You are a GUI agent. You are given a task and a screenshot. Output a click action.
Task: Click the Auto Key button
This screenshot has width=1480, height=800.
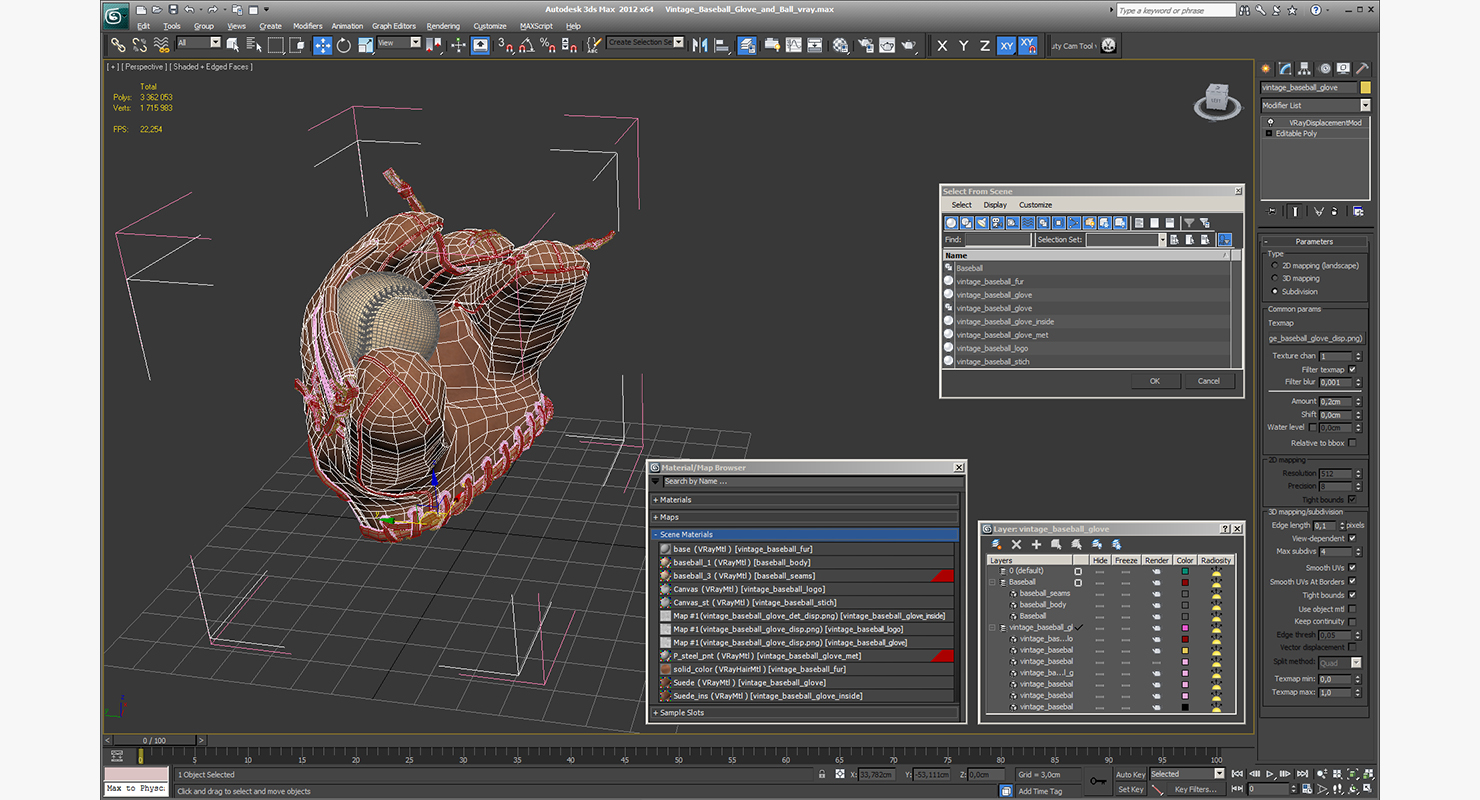click(1130, 775)
